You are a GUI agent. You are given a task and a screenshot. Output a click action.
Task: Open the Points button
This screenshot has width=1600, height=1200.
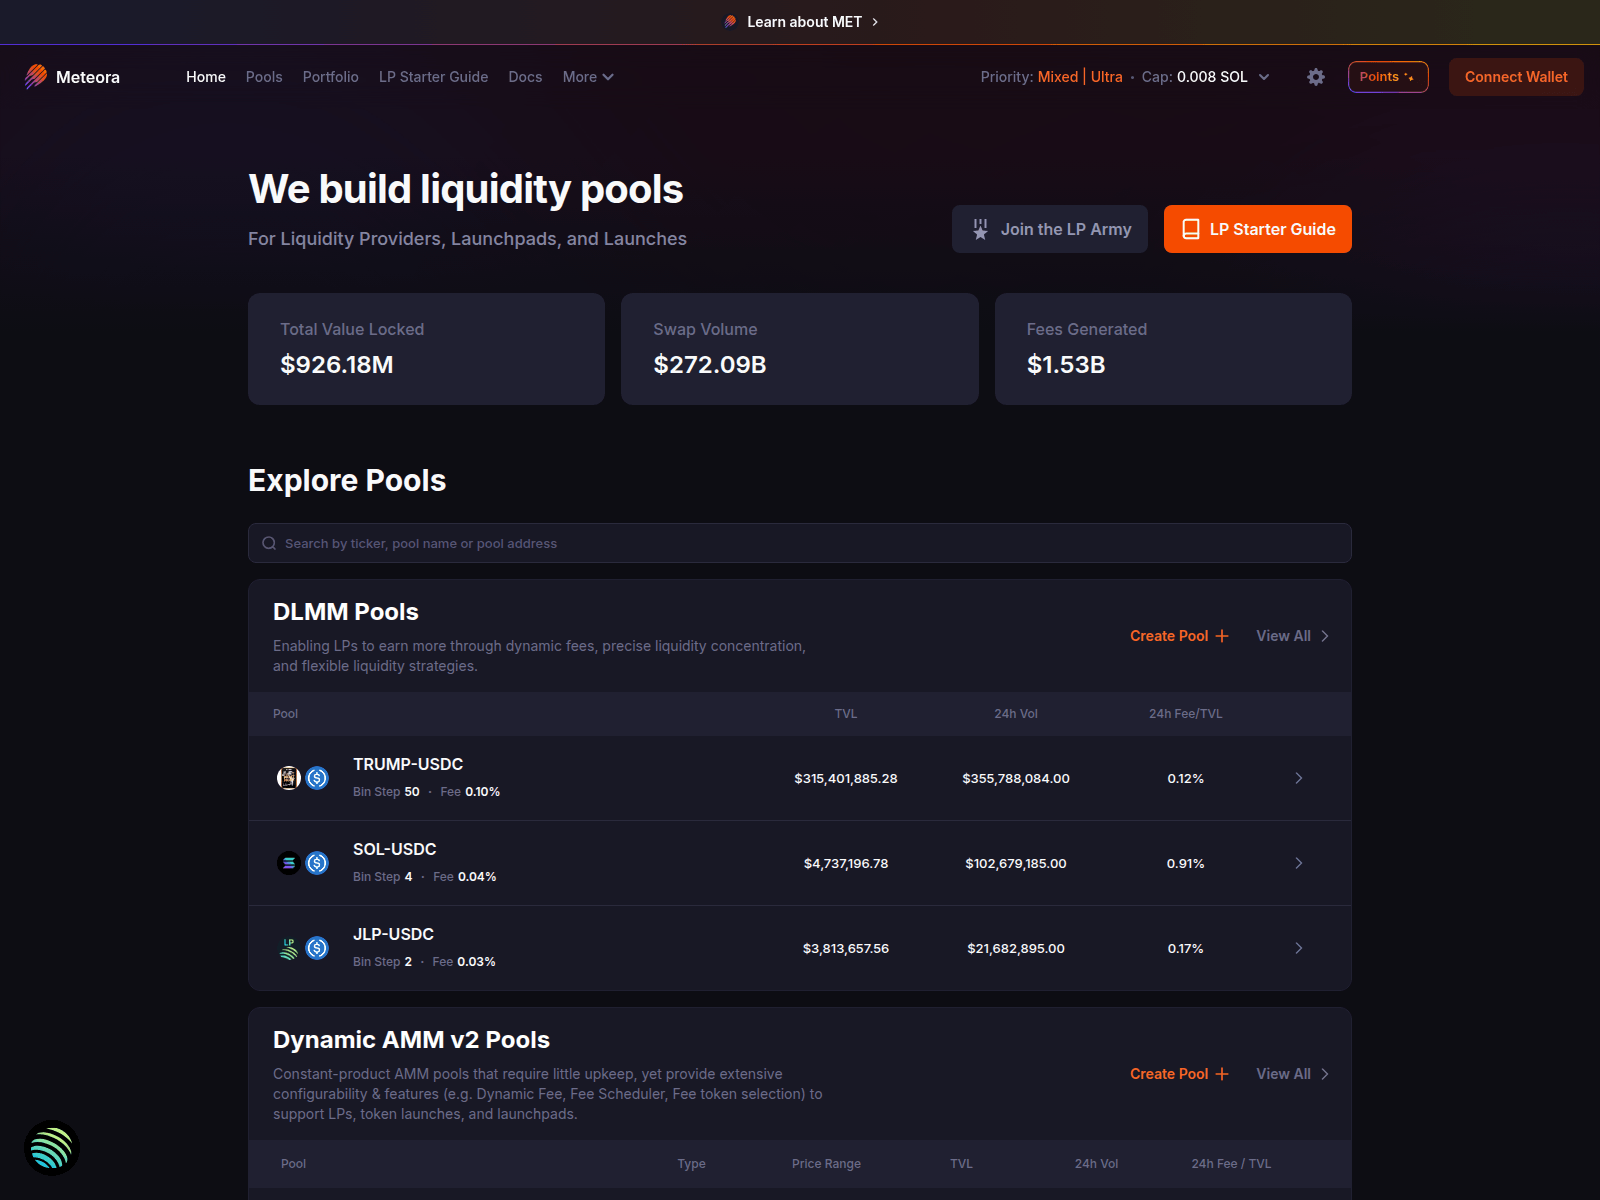click(x=1387, y=77)
